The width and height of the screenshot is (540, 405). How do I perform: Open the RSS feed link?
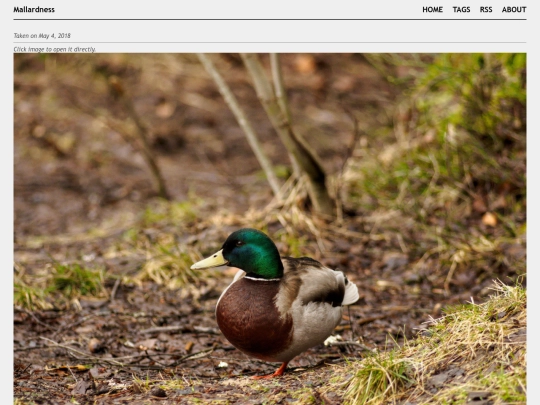point(486,10)
